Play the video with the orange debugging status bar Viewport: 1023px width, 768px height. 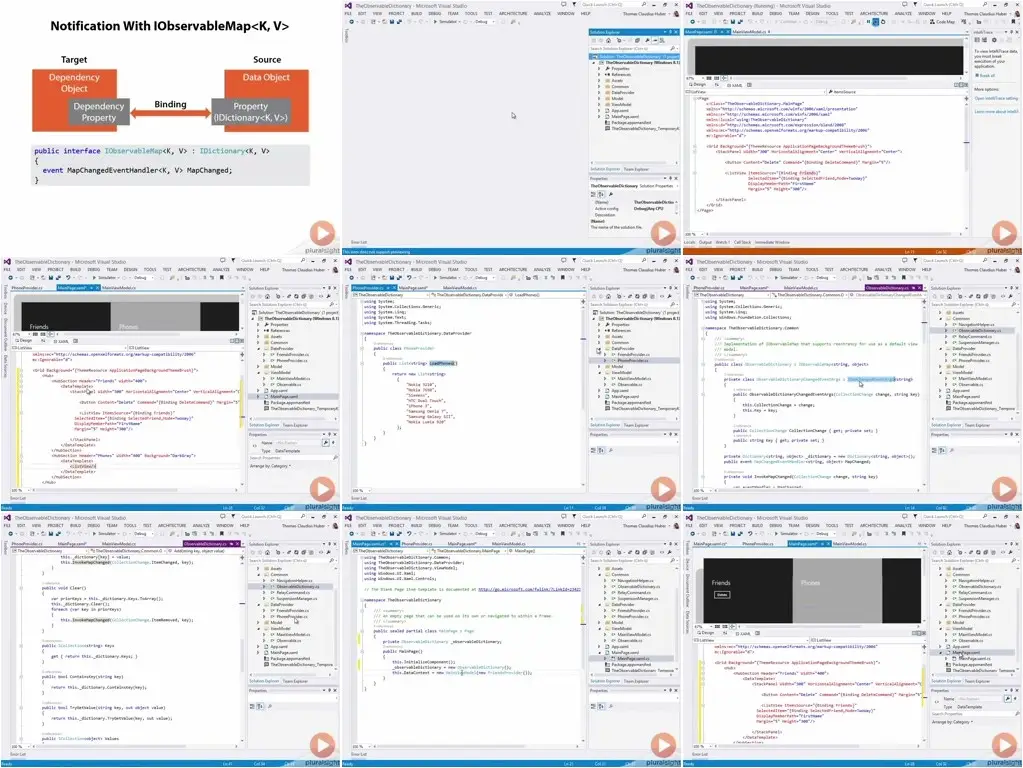(x=1004, y=233)
